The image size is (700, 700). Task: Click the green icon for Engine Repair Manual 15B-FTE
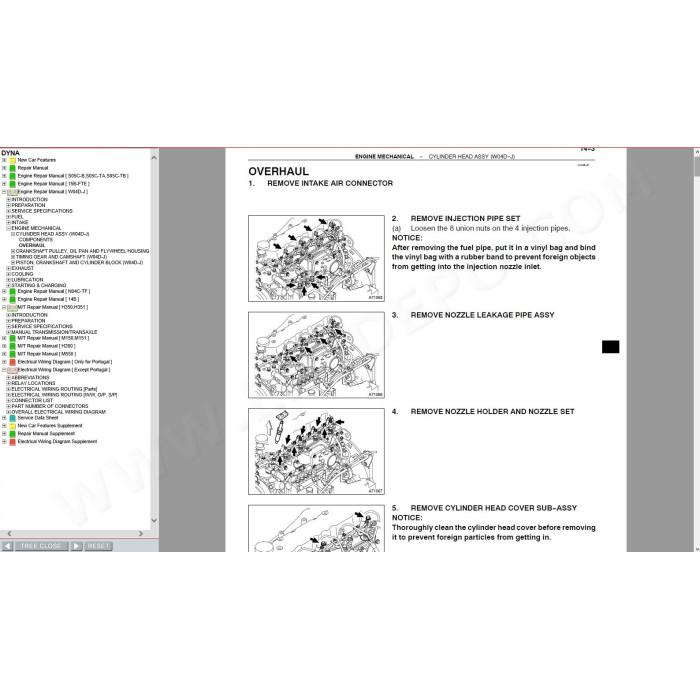pyautogui.click(x=12, y=184)
